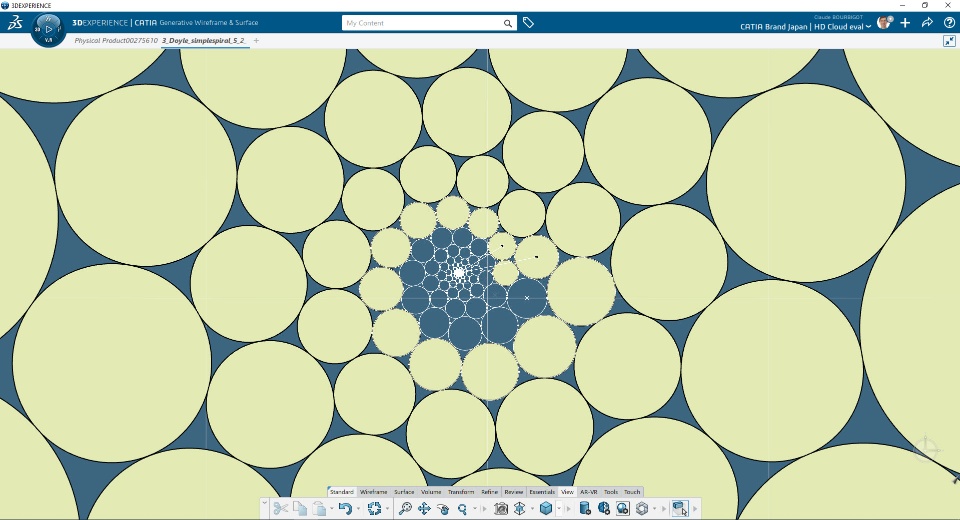Switch to the Transform action bar tab
This screenshot has width=960, height=520.
(461, 492)
